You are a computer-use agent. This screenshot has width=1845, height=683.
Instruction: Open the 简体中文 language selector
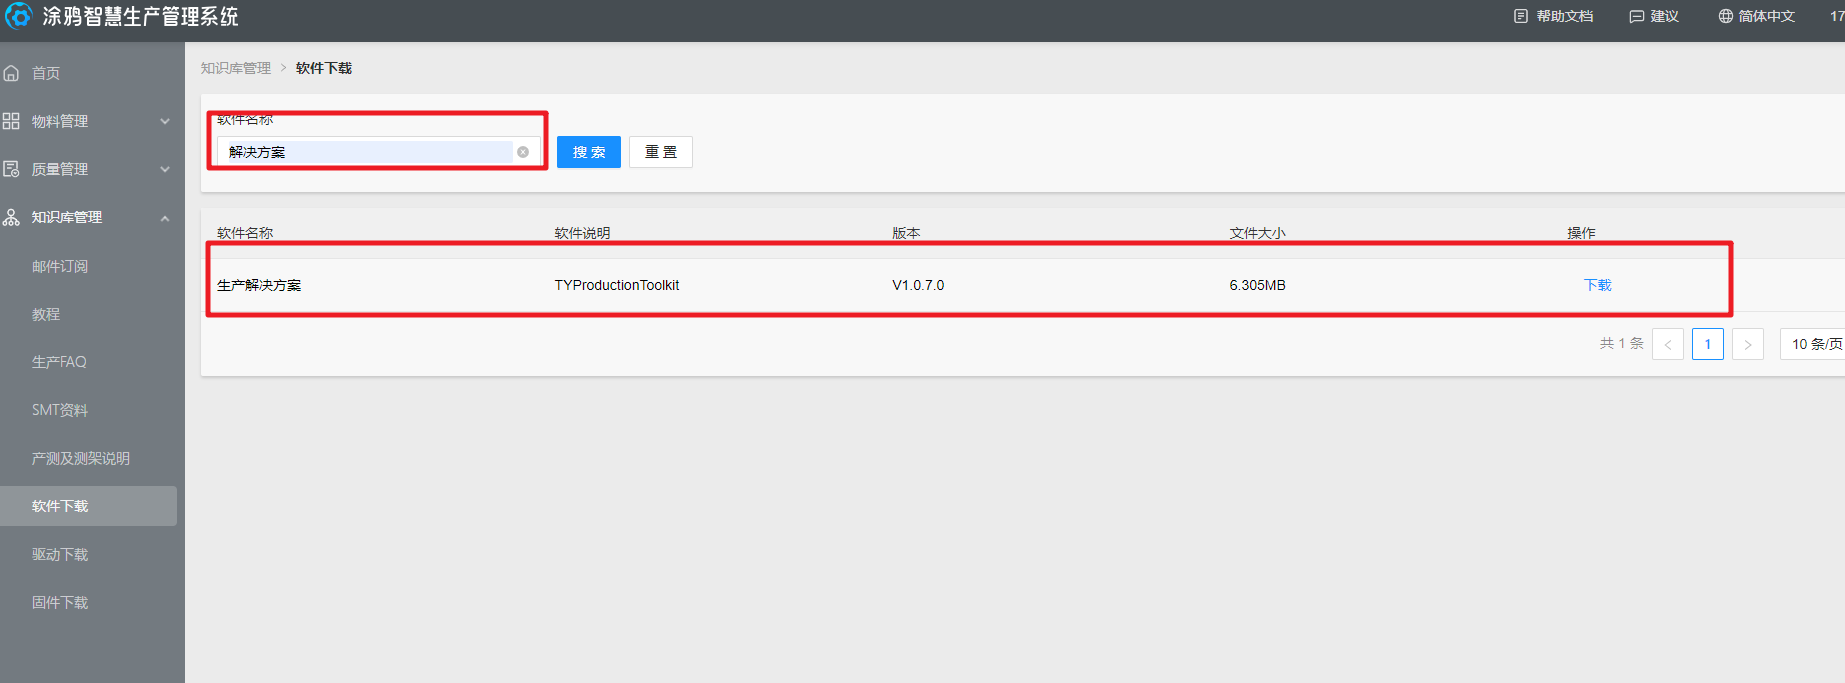[1766, 16]
